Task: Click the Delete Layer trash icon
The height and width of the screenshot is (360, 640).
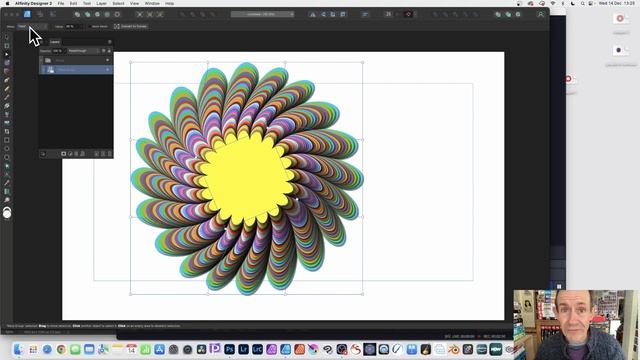Action: (x=109, y=154)
